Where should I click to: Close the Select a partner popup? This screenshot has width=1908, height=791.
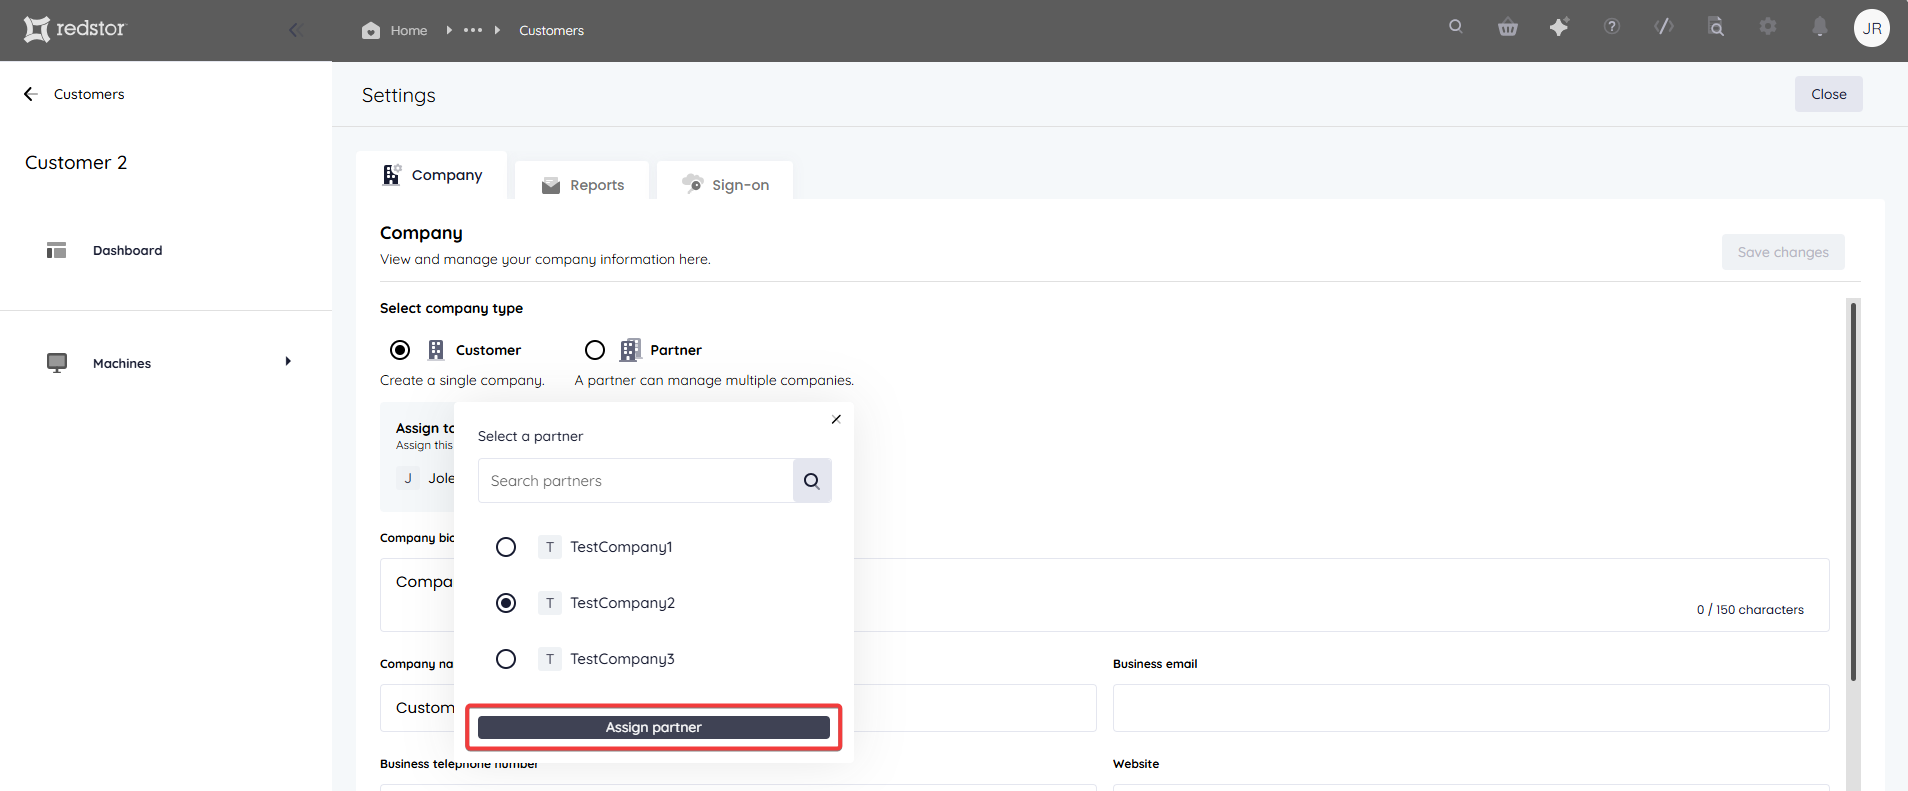pyautogui.click(x=836, y=419)
